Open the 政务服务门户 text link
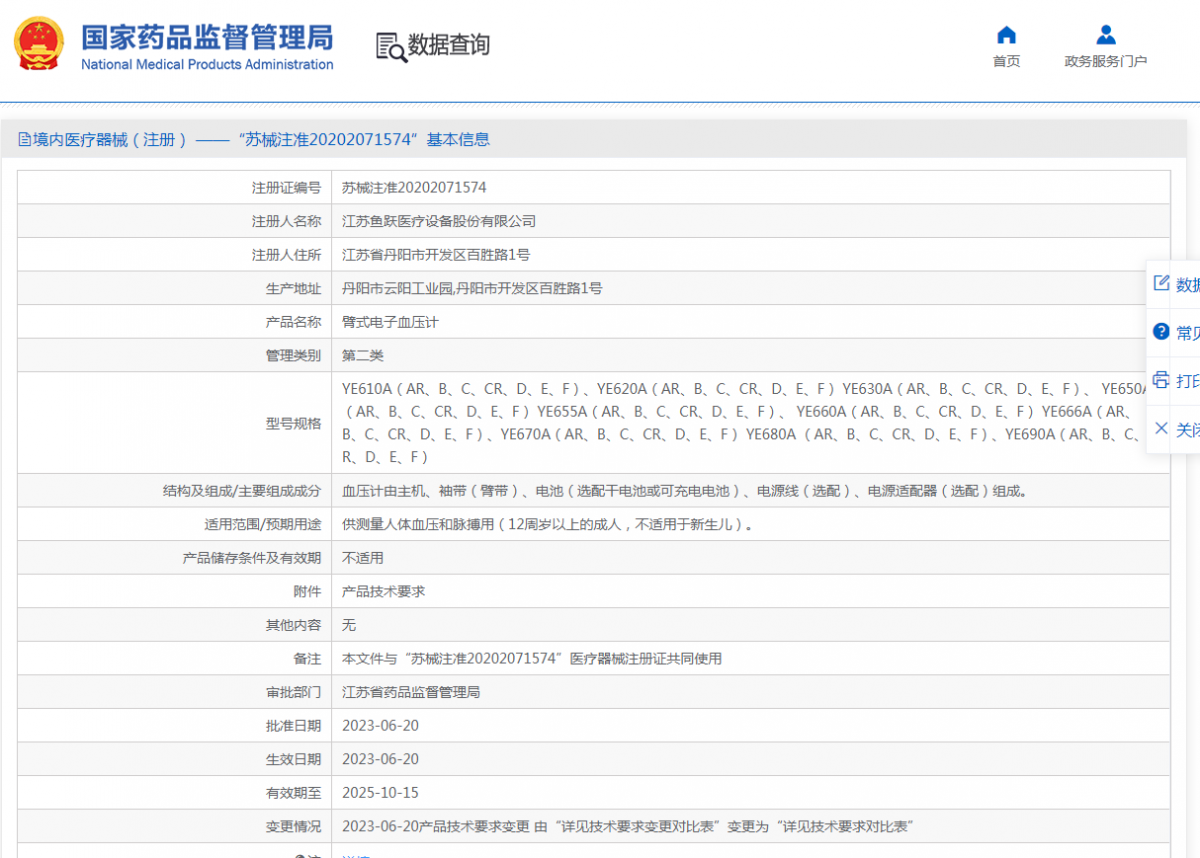Screen dimensions: 1200x858 pos(1105,62)
